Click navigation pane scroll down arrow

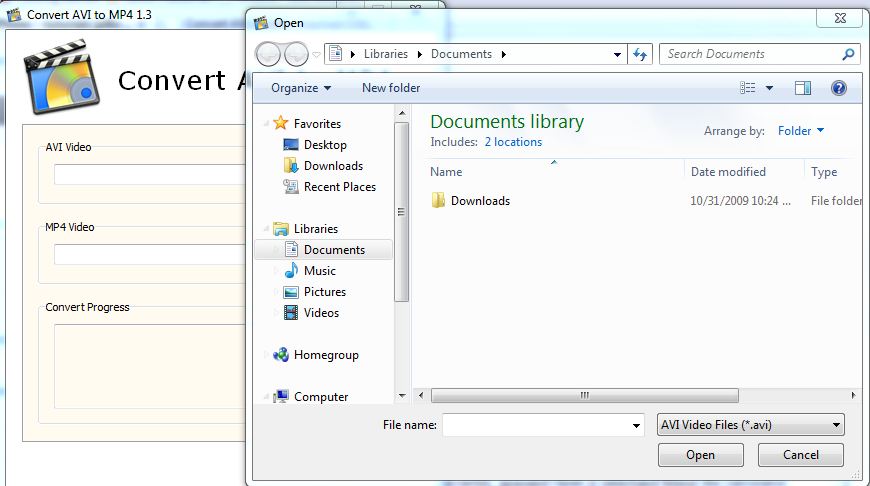(x=402, y=396)
